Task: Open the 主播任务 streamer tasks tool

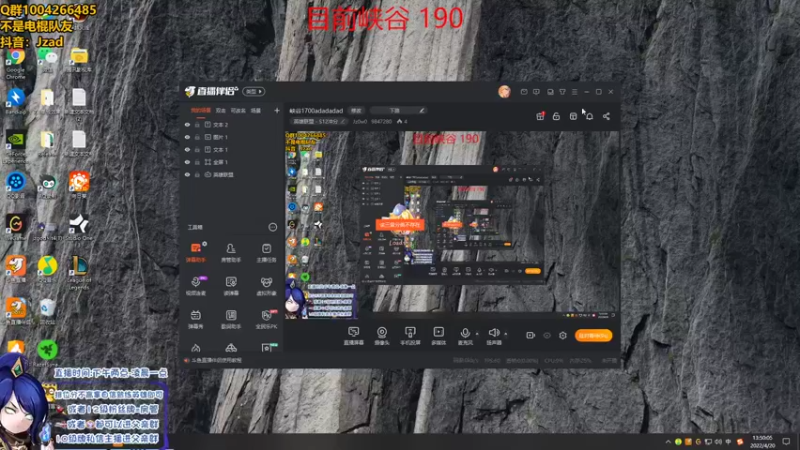Action: click(266, 252)
